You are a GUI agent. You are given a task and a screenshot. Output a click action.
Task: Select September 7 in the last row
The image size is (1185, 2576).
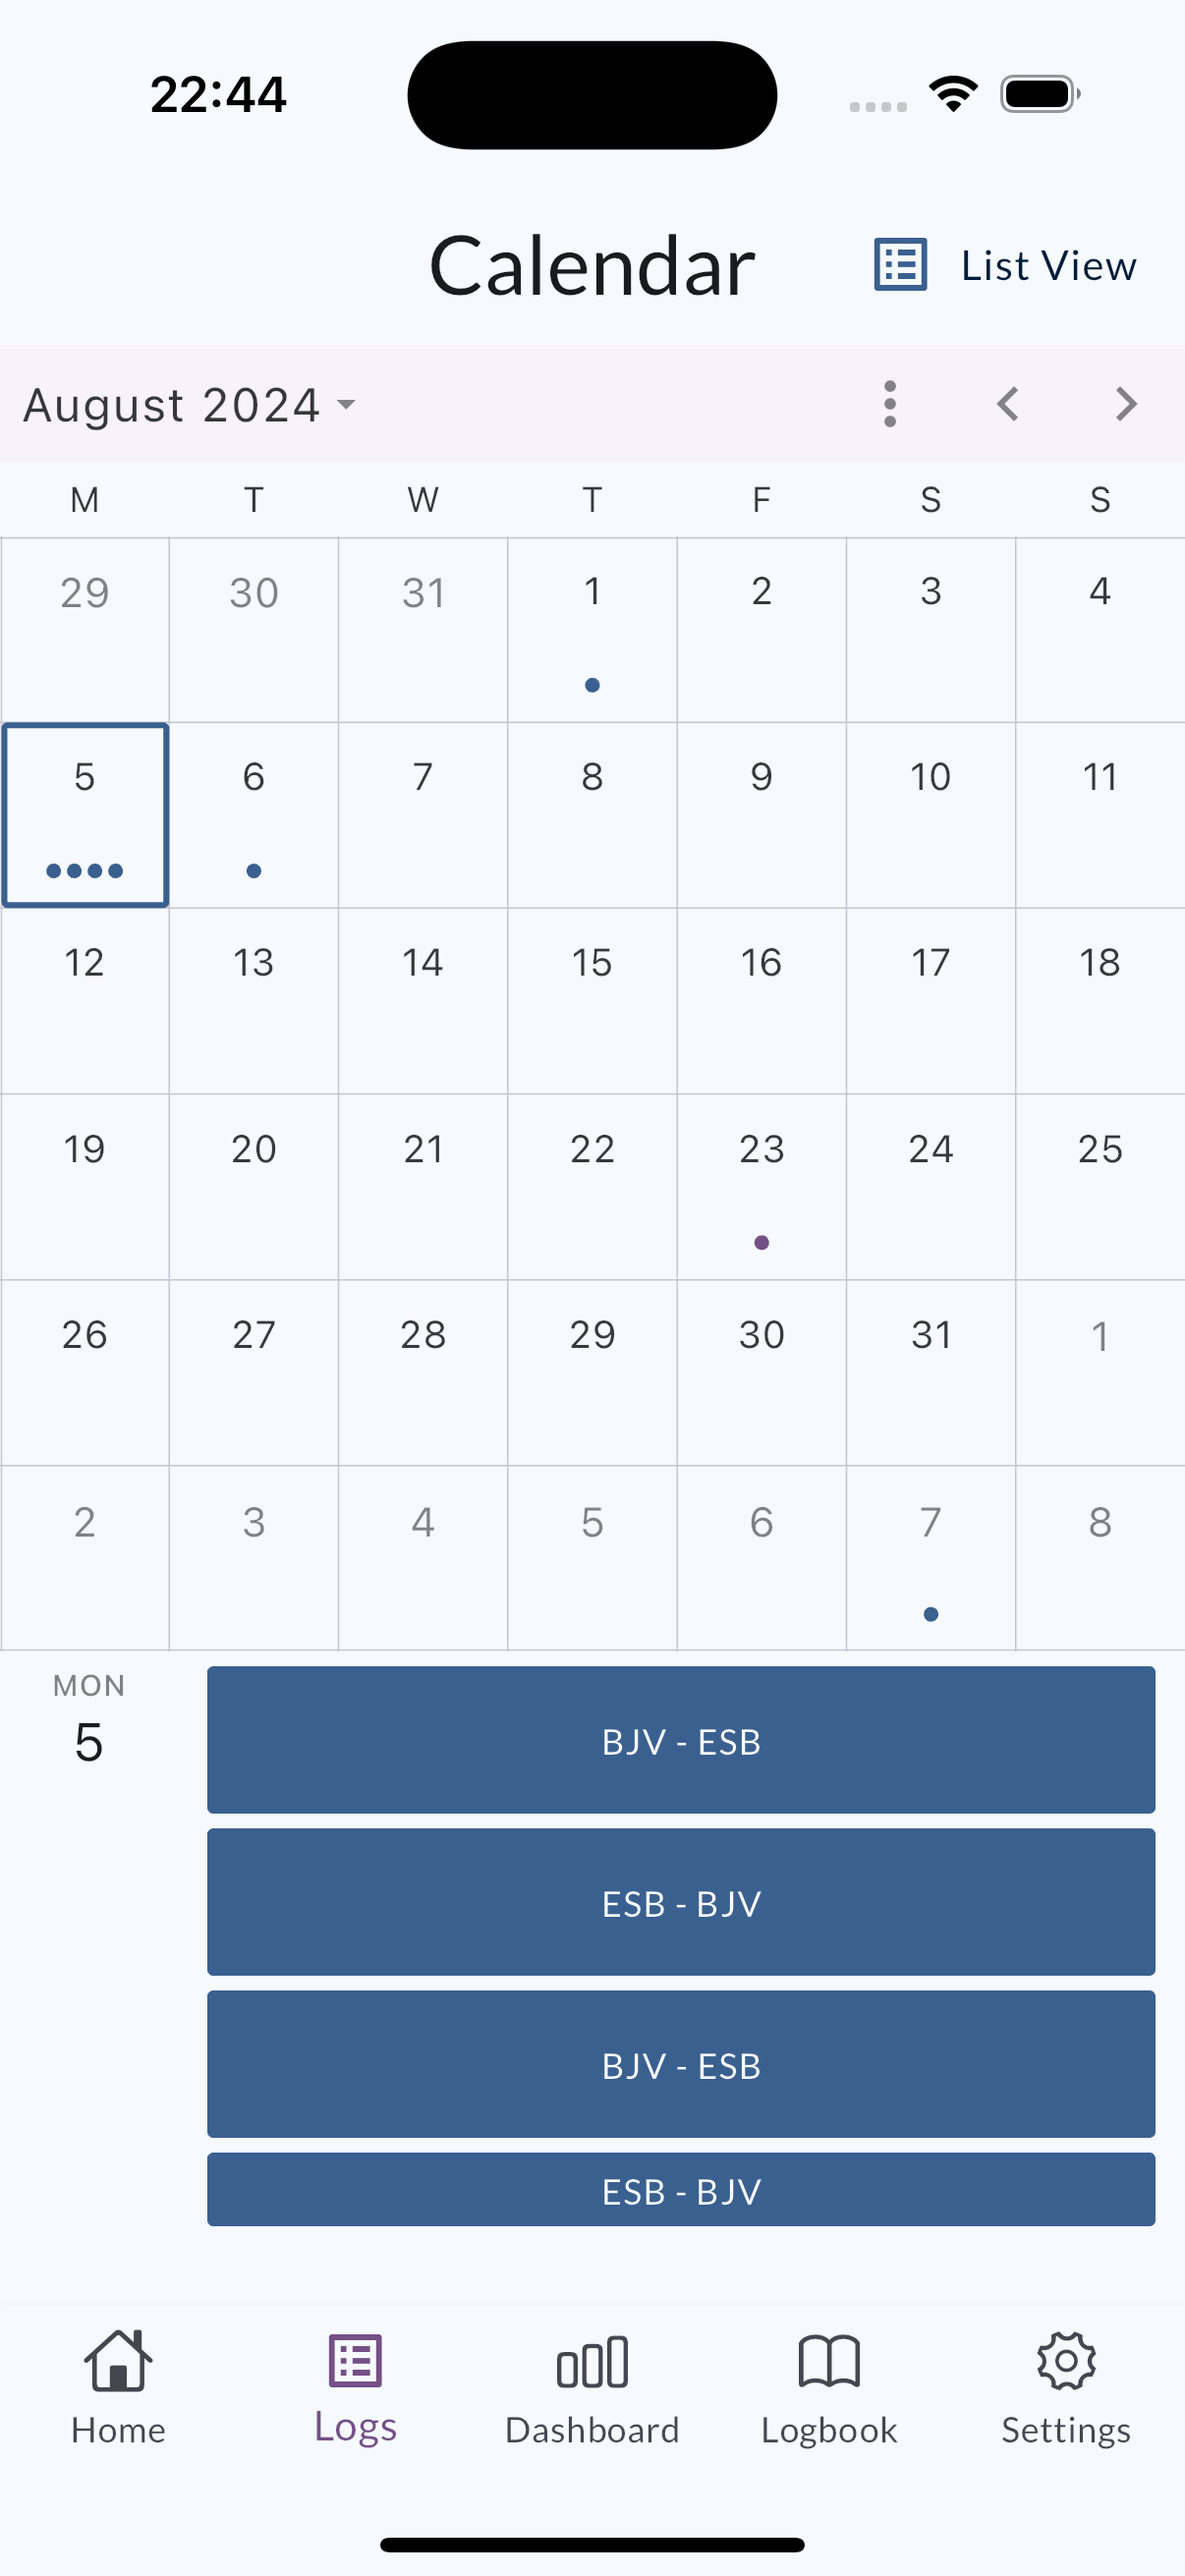(931, 1558)
